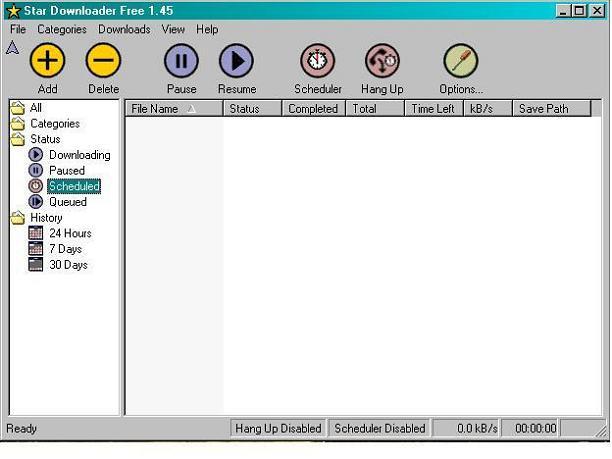Screen dimensions: 612x459
Task: Click the Categories folder icon
Action: [18, 123]
